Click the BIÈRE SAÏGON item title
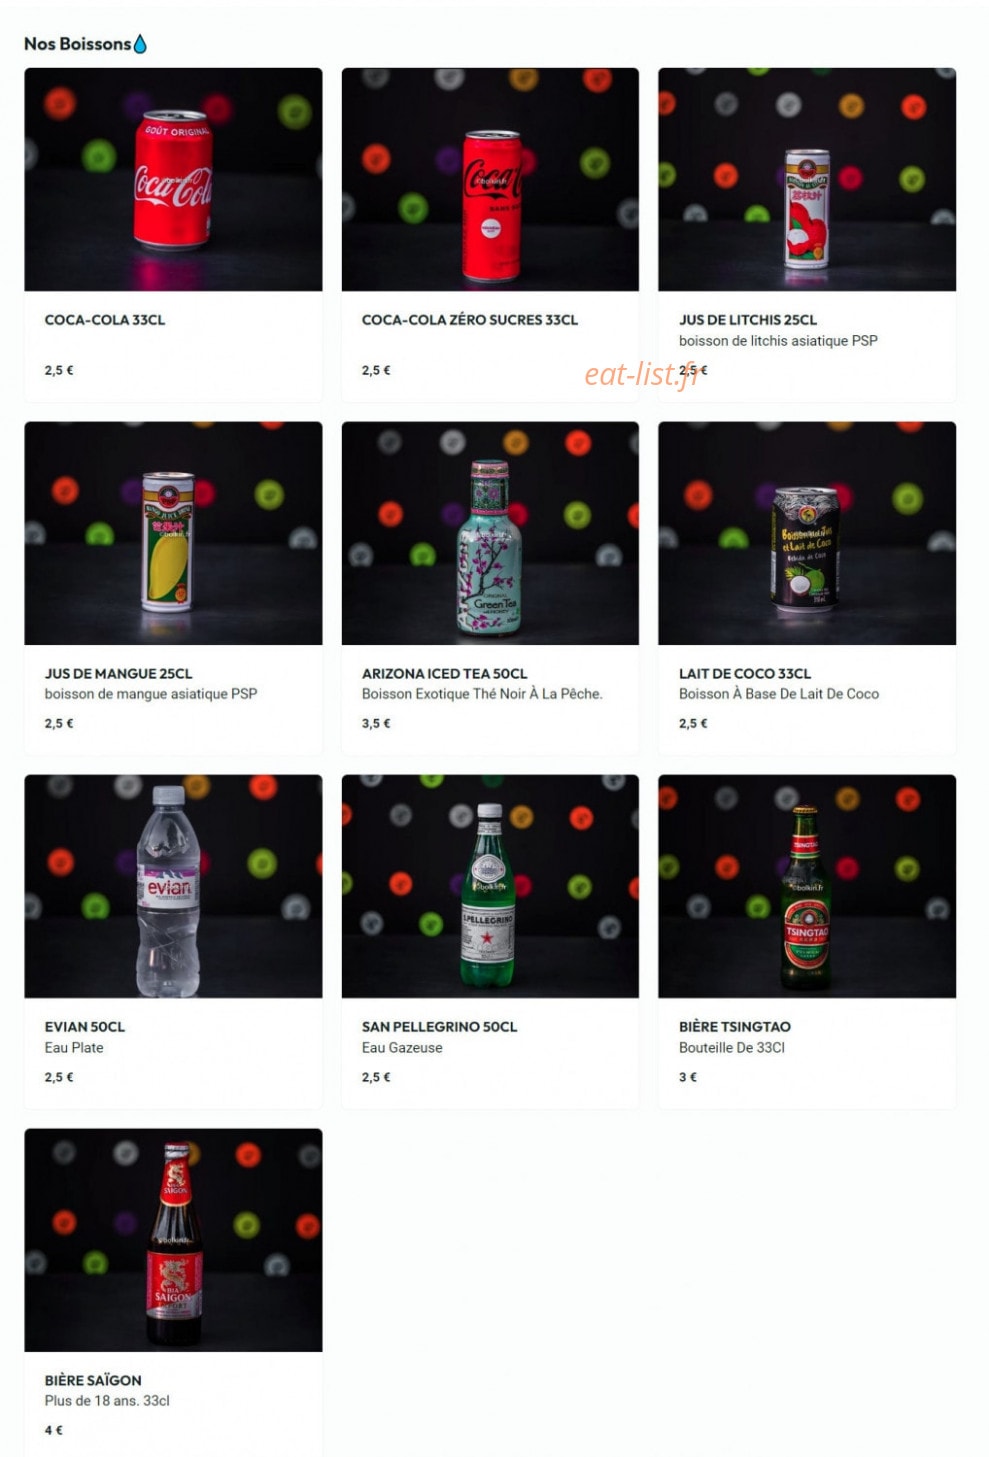The width and height of the screenshot is (989, 1457). pos(93,1380)
